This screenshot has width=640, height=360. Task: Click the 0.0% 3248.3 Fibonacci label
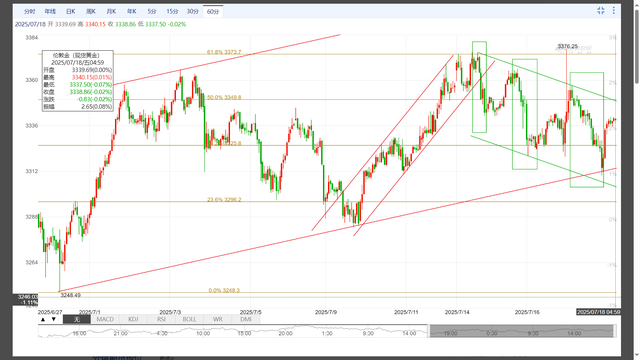click(224, 290)
